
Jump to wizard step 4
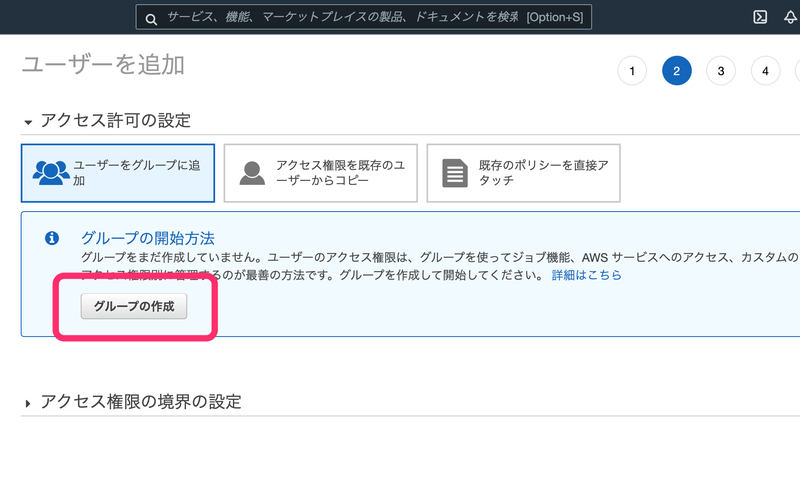click(765, 70)
